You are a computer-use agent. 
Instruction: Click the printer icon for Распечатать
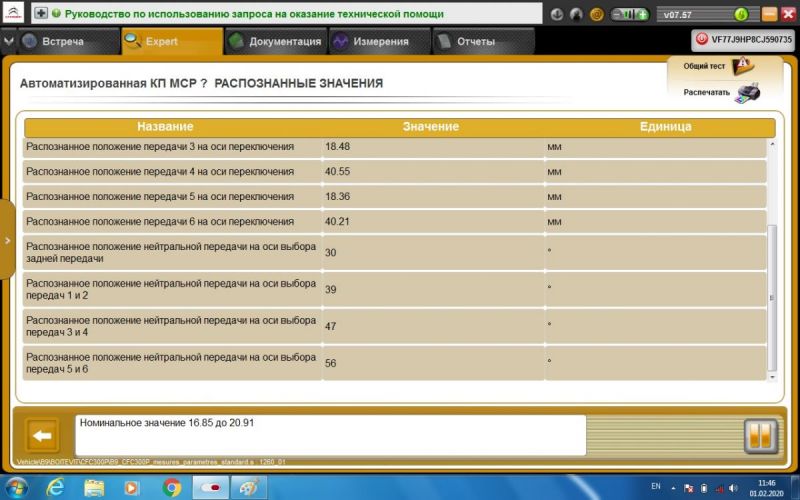(x=746, y=92)
